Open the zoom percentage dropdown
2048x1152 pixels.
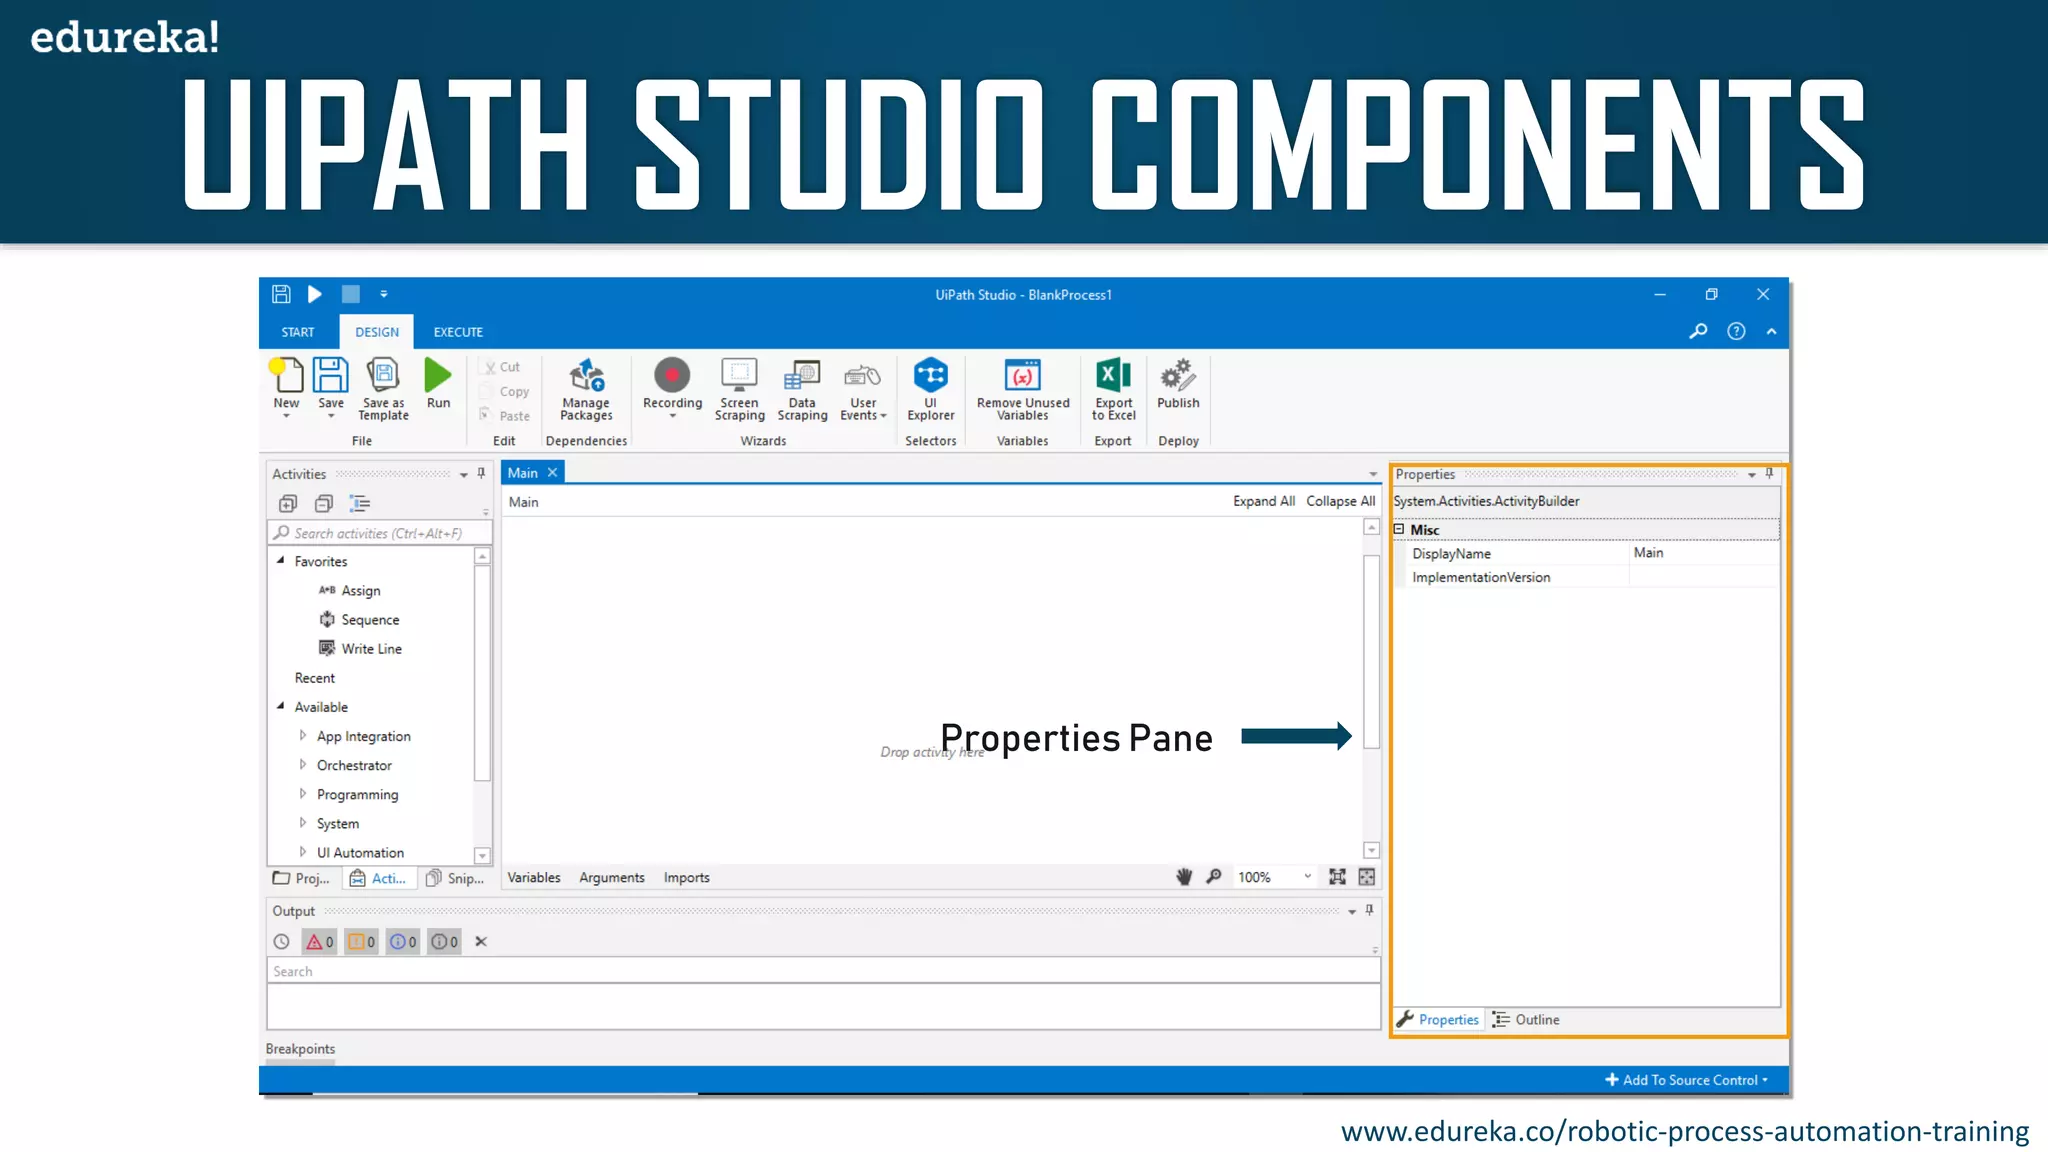click(1307, 877)
